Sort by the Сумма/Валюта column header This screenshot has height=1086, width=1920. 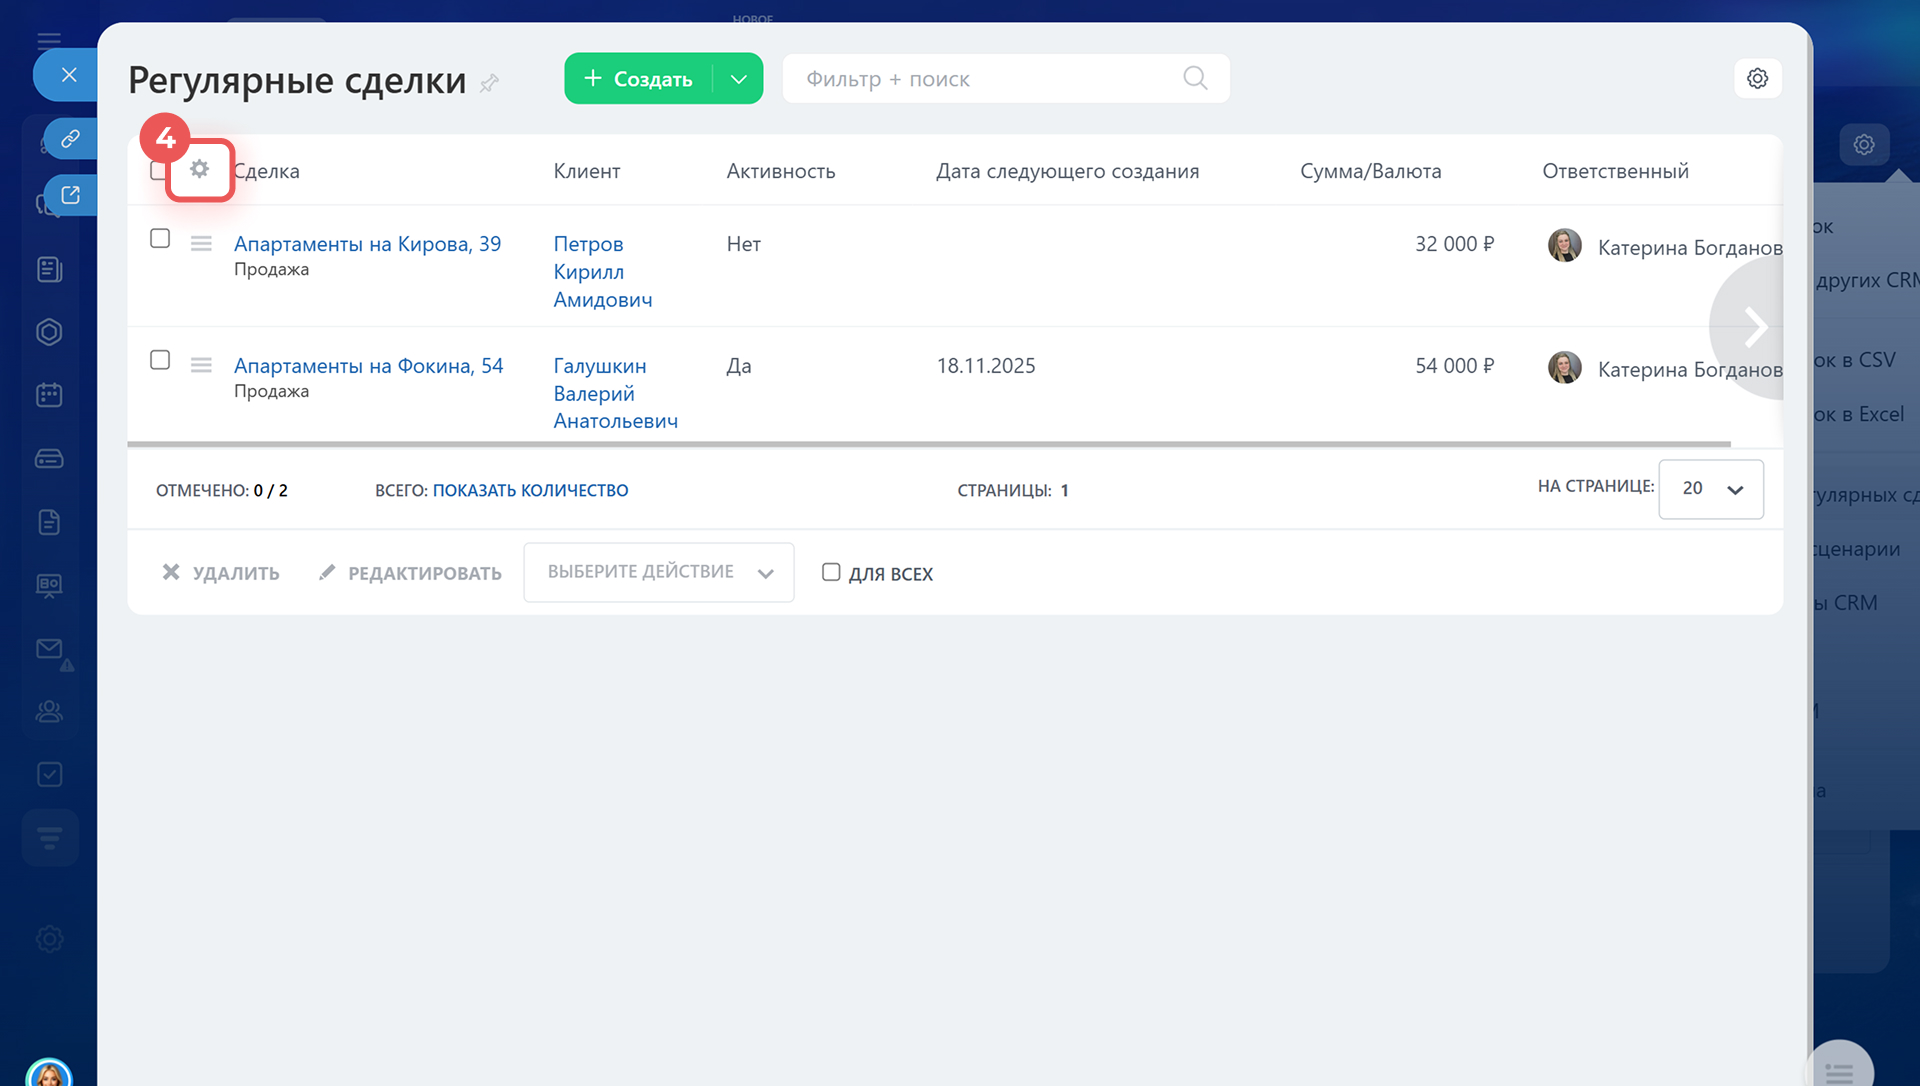click(x=1370, y=171)
